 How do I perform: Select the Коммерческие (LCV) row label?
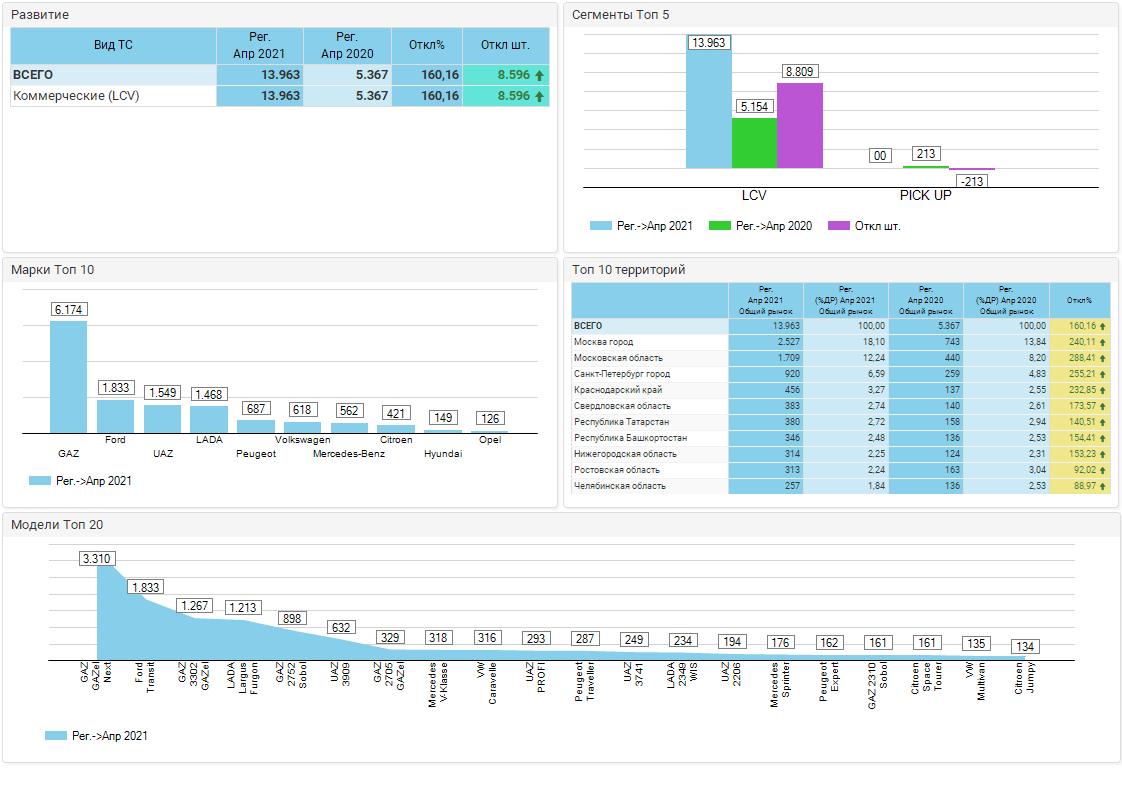(x=76, y=96)
